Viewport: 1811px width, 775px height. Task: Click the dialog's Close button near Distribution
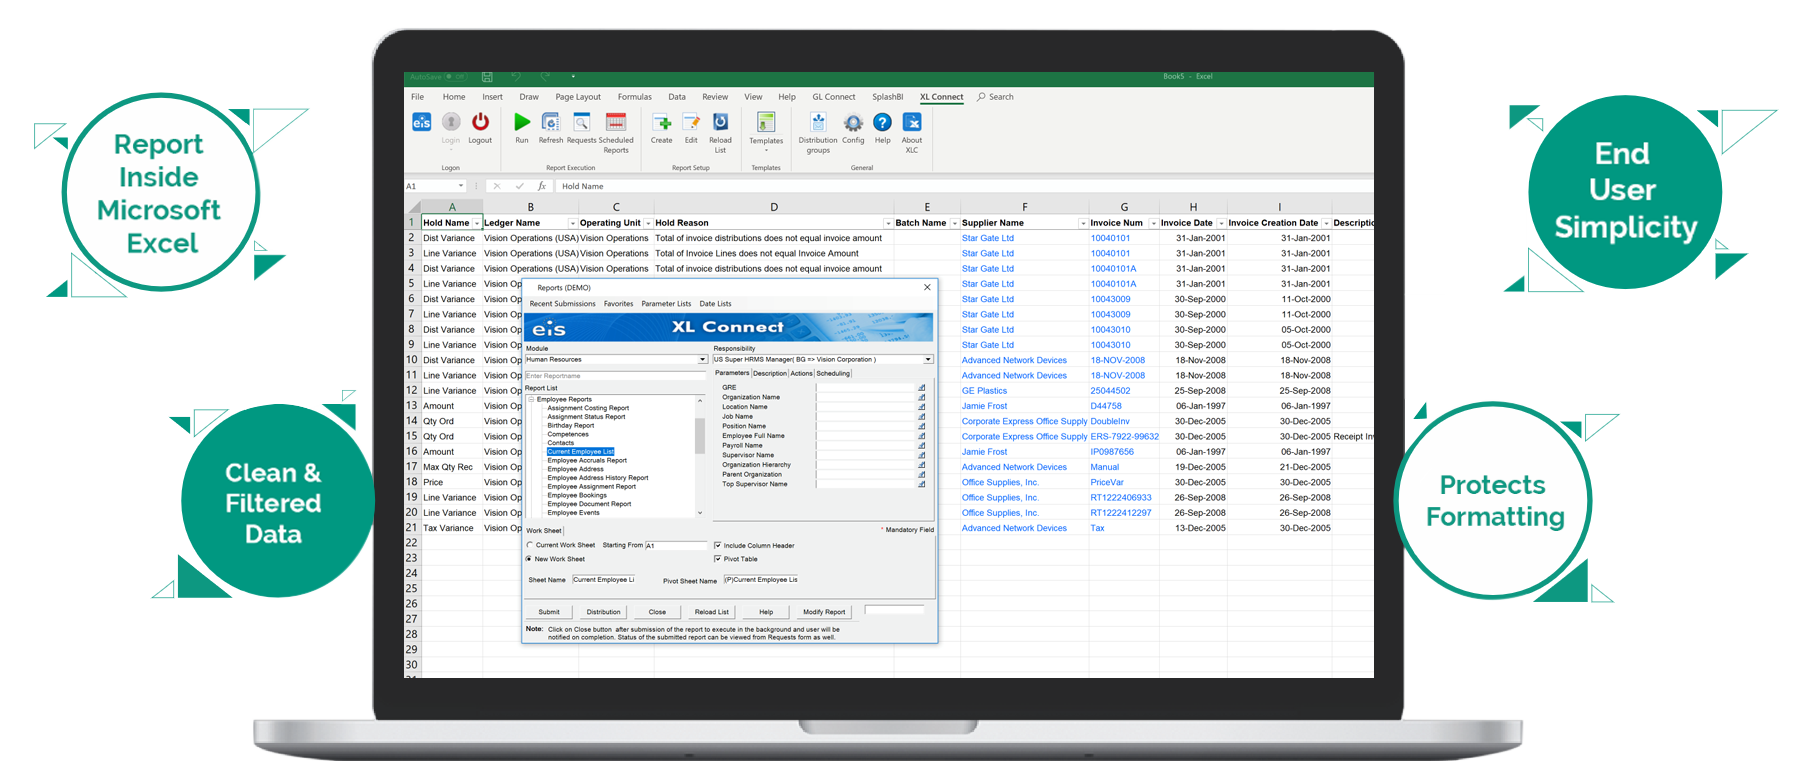657,612
